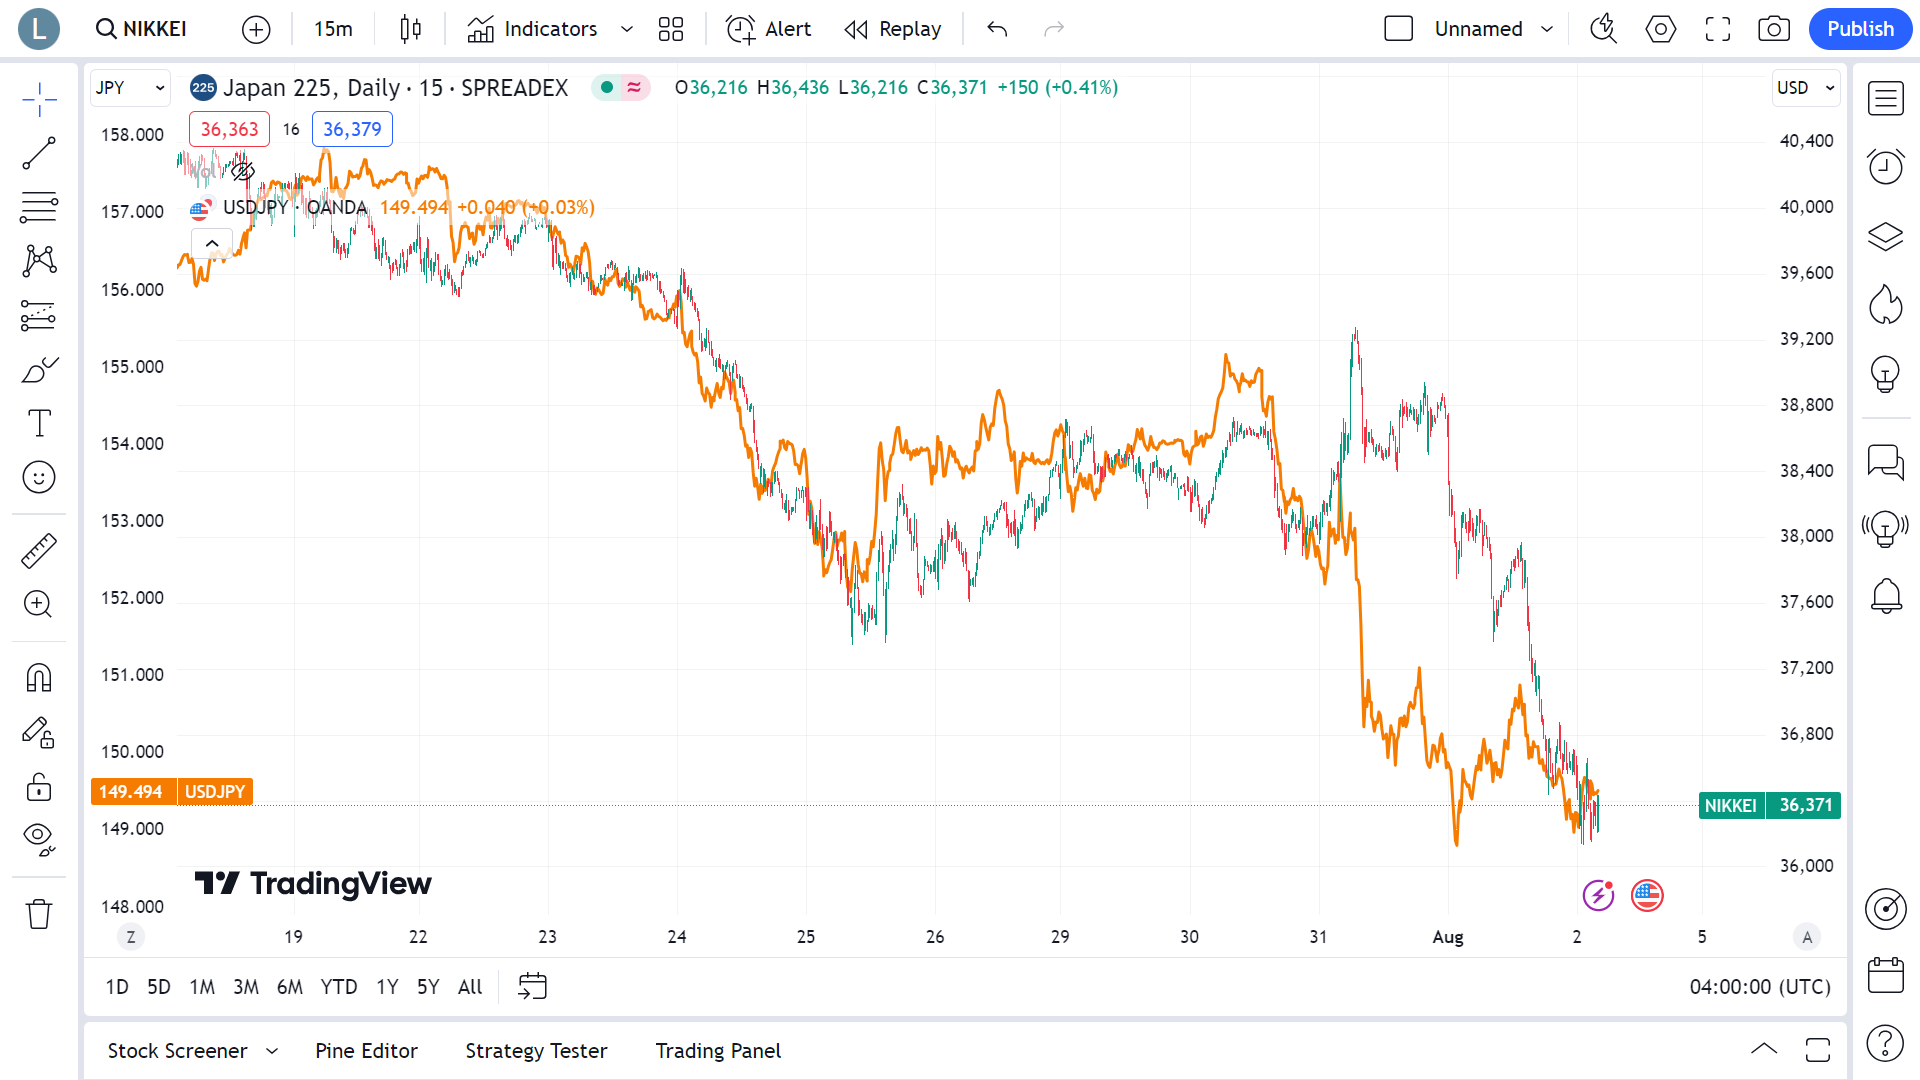This screenshot has height=1080, width=1920.
Task: Expand the Unnamed layout dropdown
Action: [x=1547, y=29]
